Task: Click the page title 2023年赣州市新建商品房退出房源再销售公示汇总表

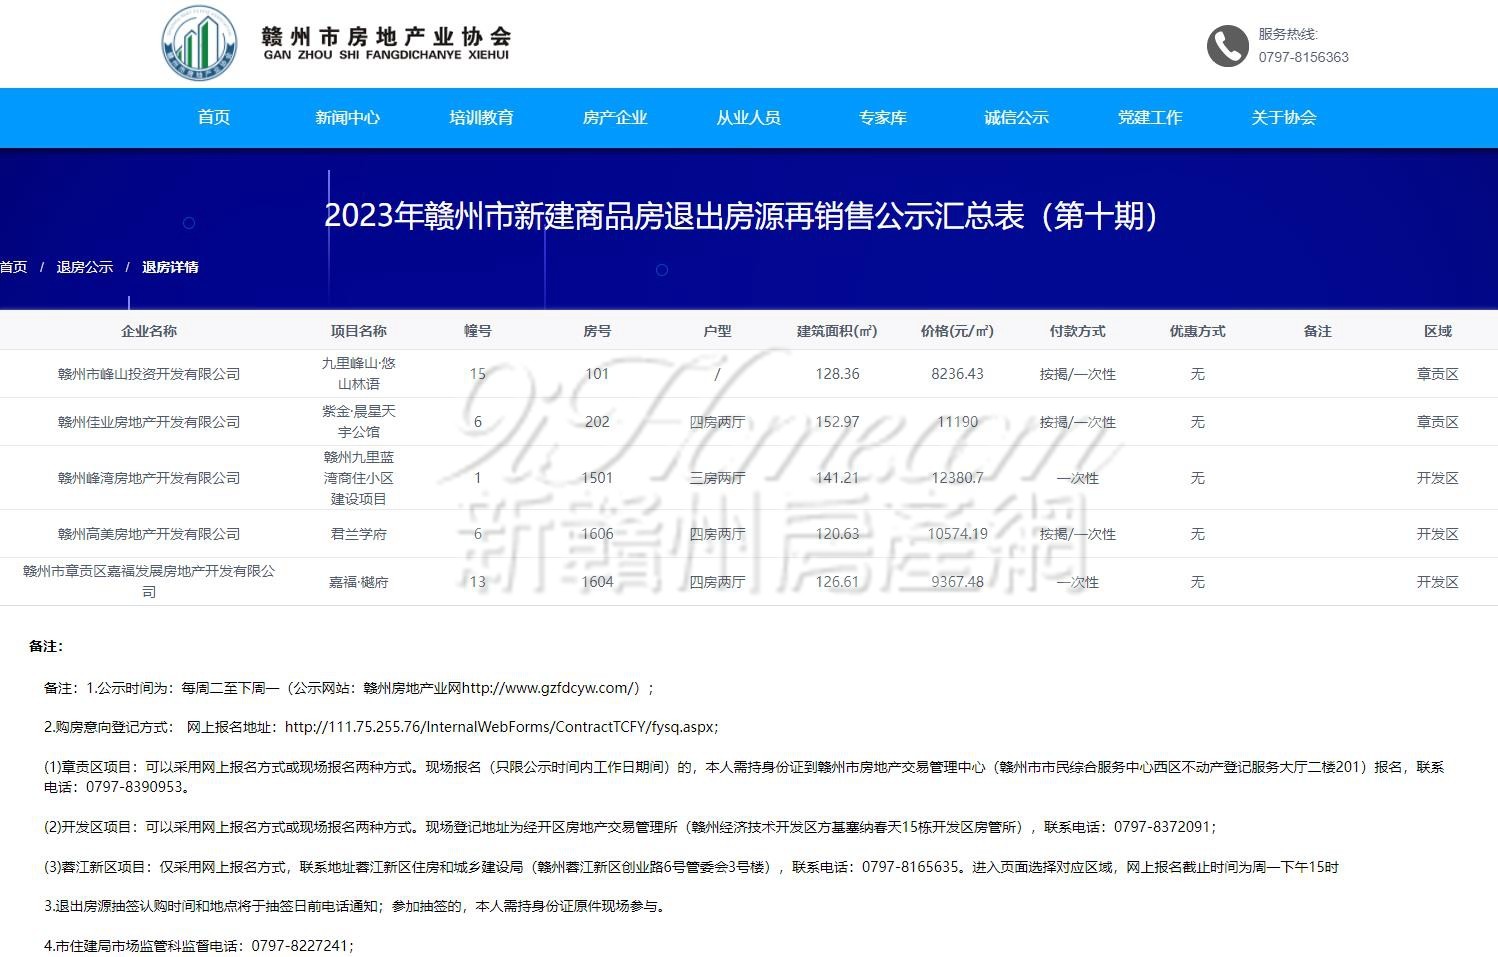Action: coord(675,216)
